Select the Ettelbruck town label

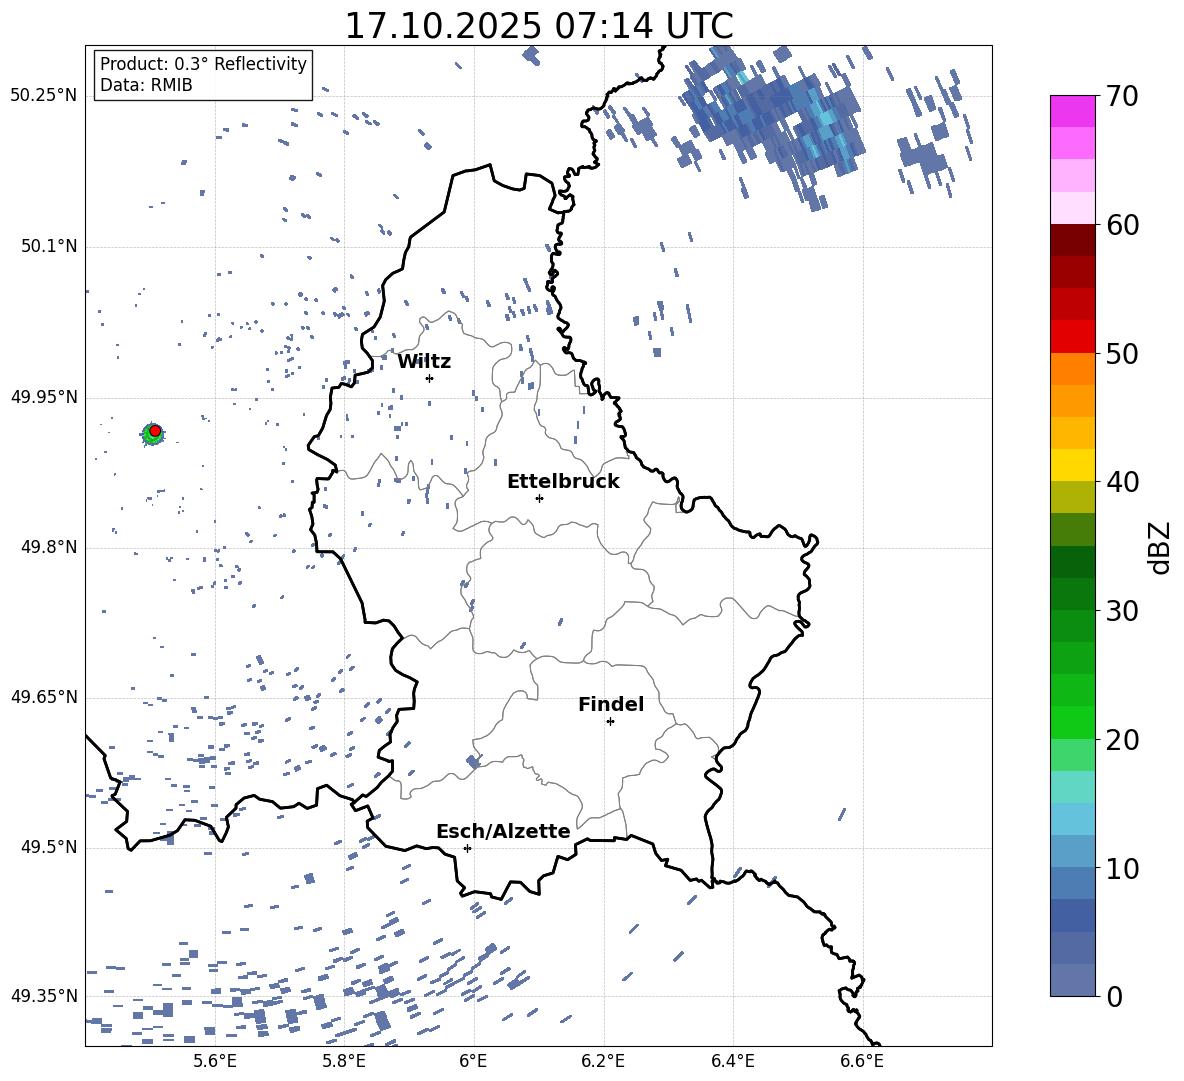[563, 482]
